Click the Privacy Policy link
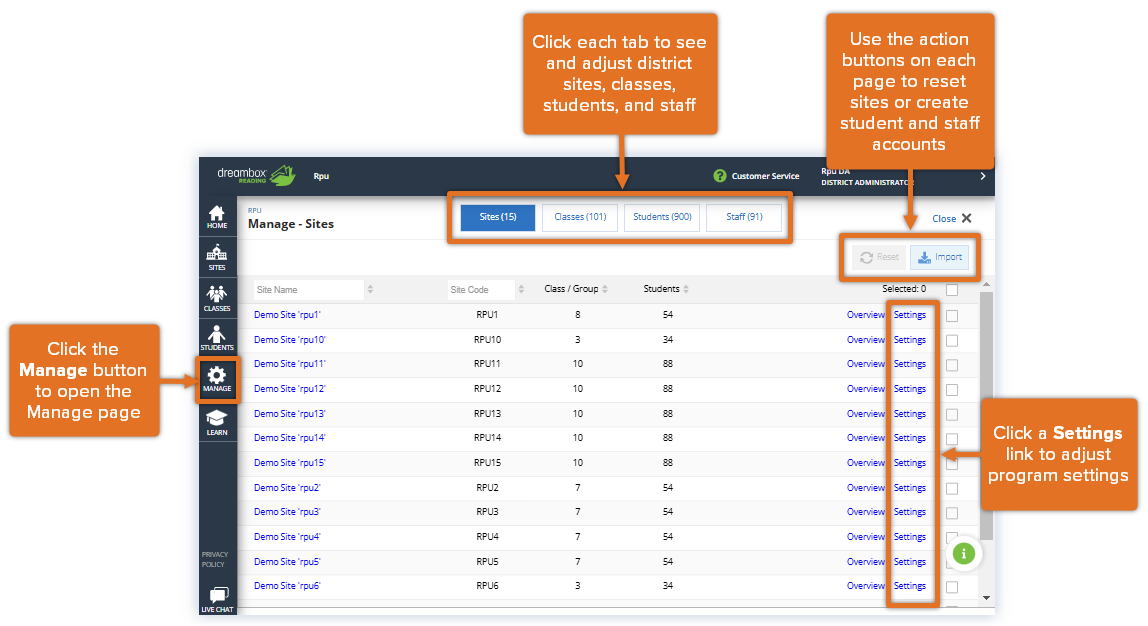1148x626 pixels. [x=215, y=559]
